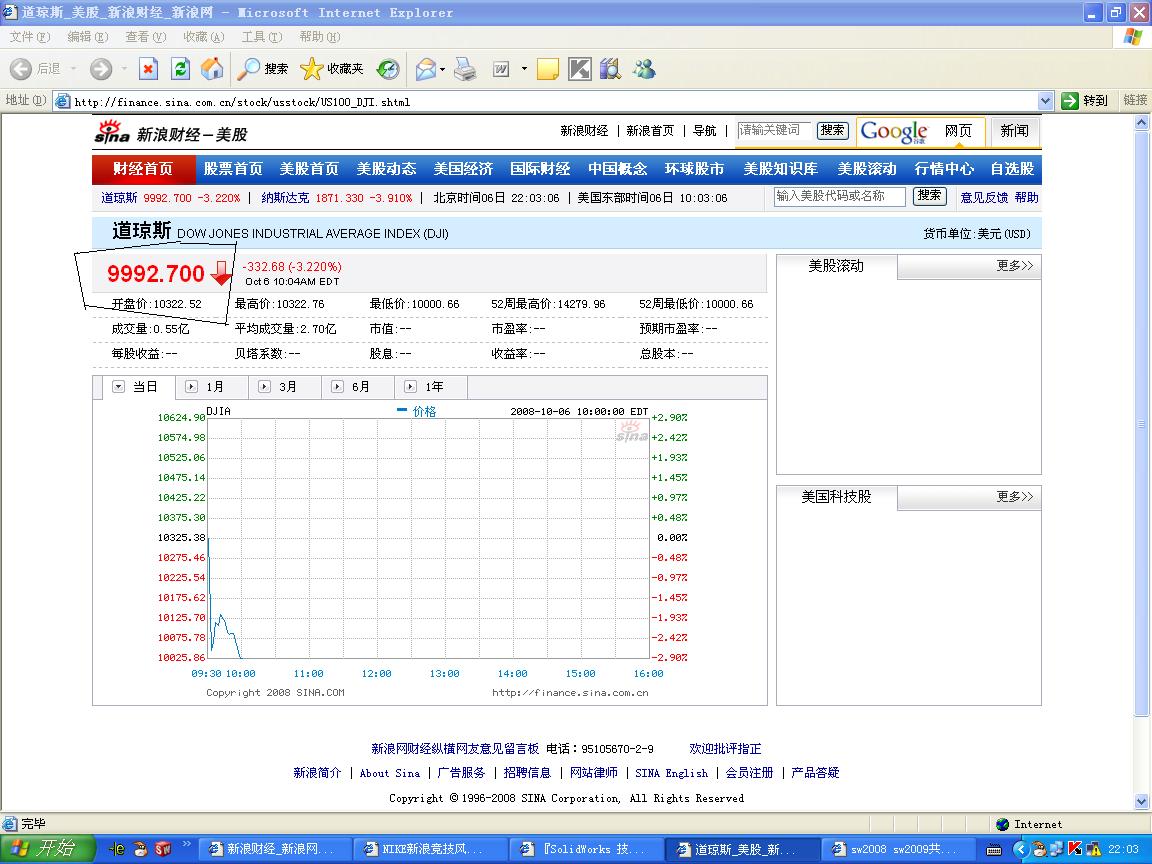Screen dimensions: 1152x864
Task: Open the 帮助(H) menu
Action: coord(320,37)
